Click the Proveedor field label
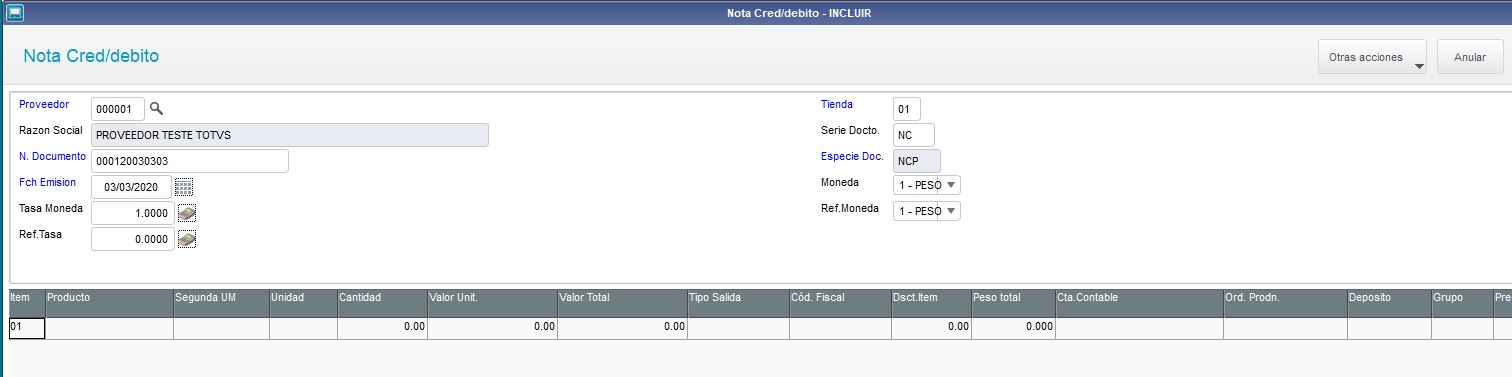1512x377 pixels. point(44,104)
